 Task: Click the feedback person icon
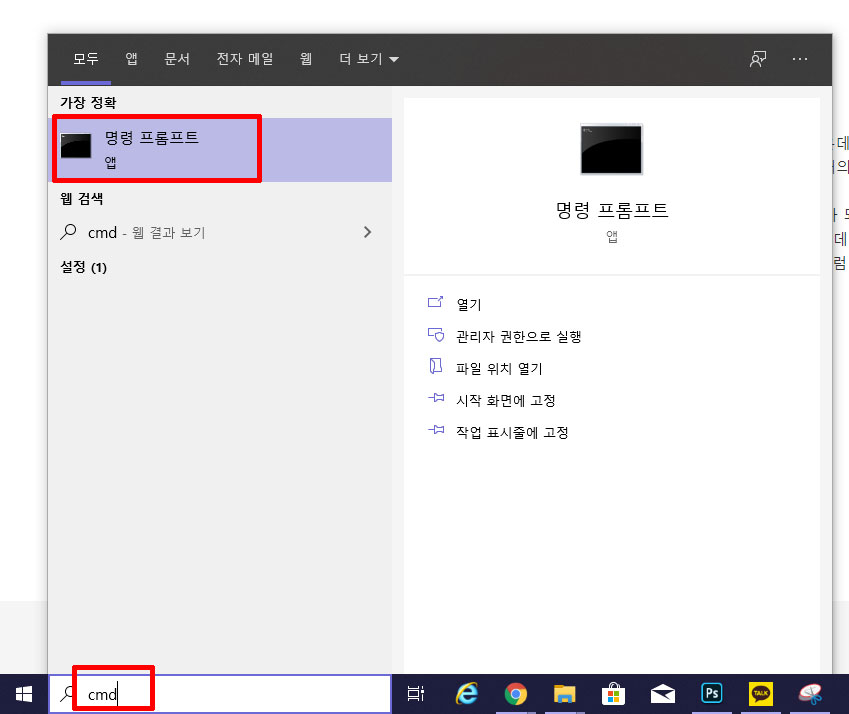(x=758, y=58)
